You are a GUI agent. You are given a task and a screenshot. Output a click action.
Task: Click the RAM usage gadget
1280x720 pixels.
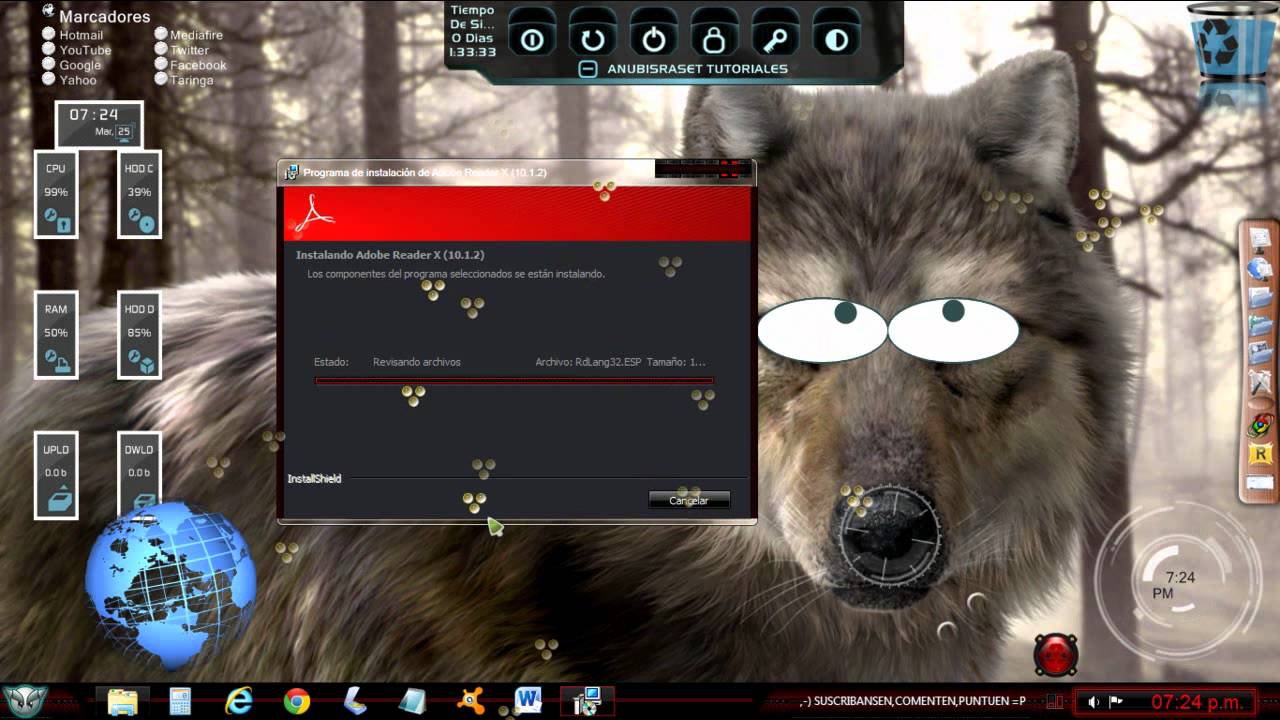click(56, 335)
